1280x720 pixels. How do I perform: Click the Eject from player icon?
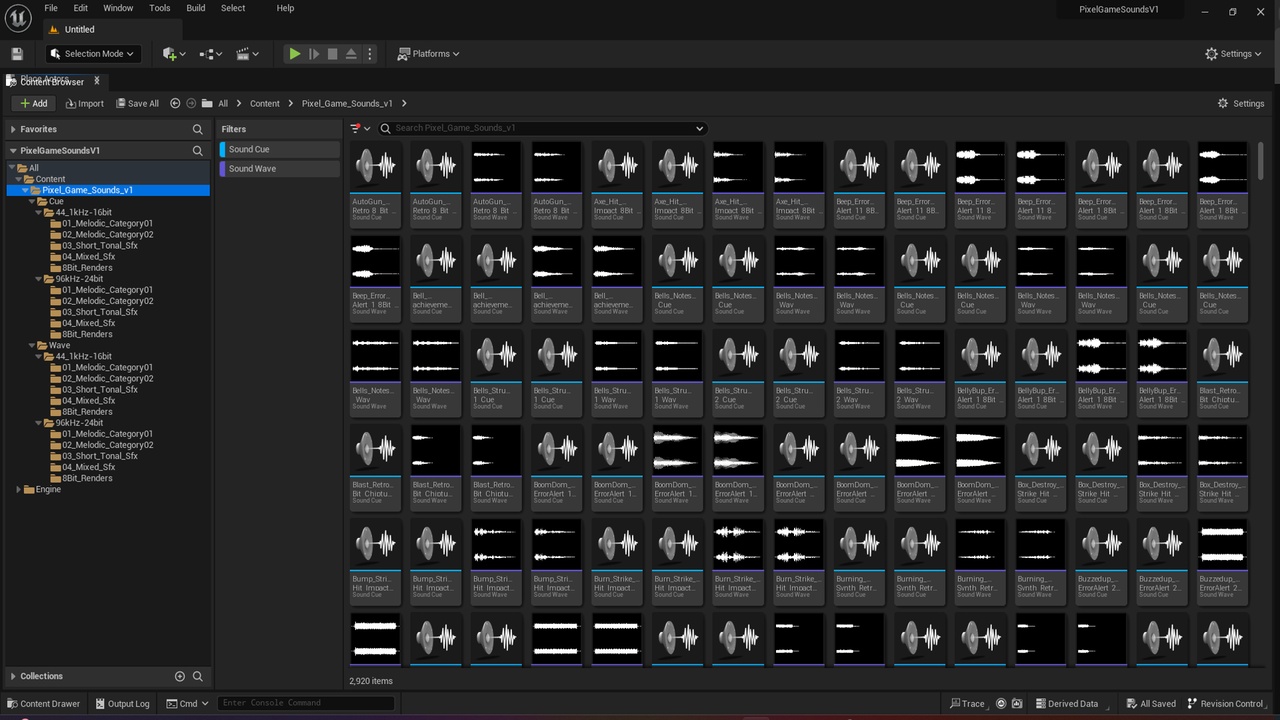(x=351, y=54)
